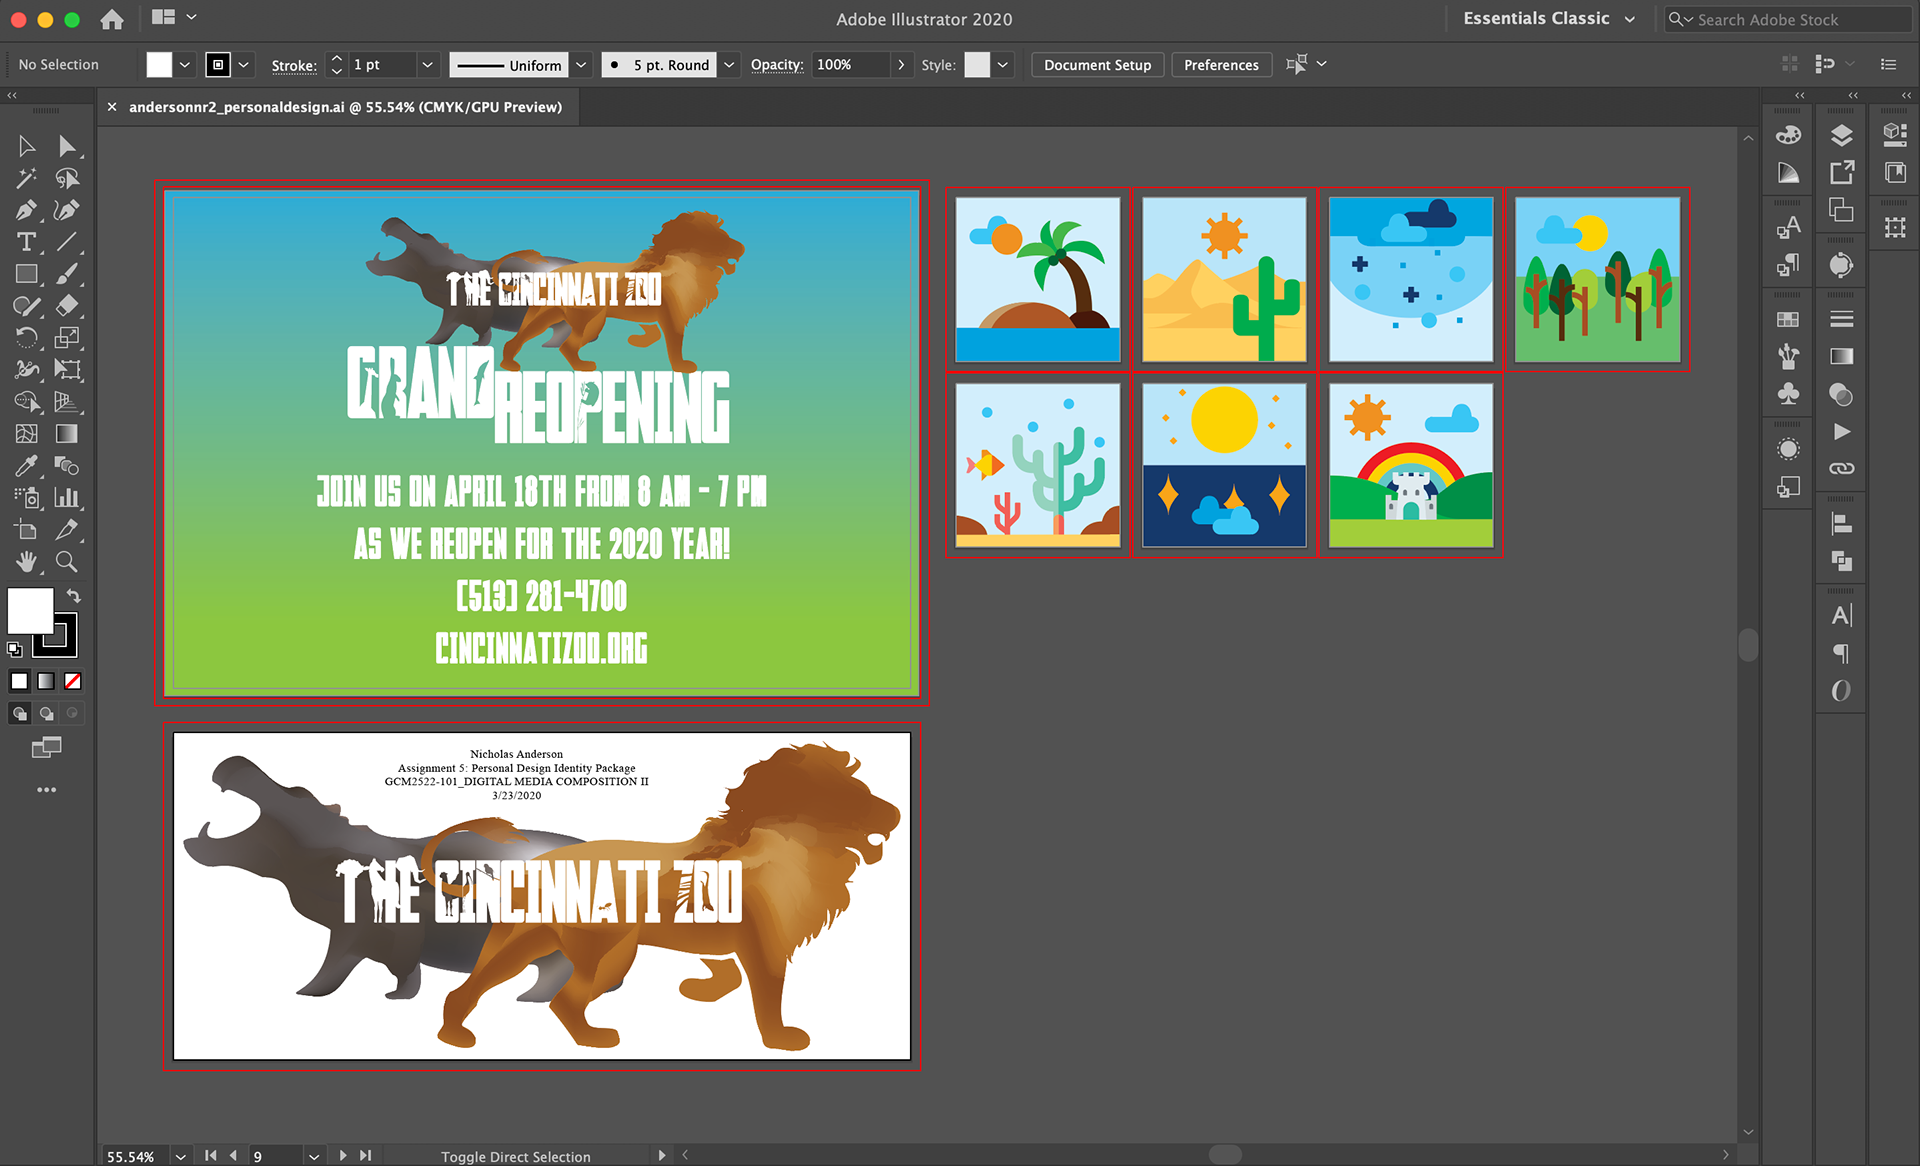This screenshot has height=1166, width=1920.
Task: Activate the Zoom tool
Action: (x=67, y=562)
